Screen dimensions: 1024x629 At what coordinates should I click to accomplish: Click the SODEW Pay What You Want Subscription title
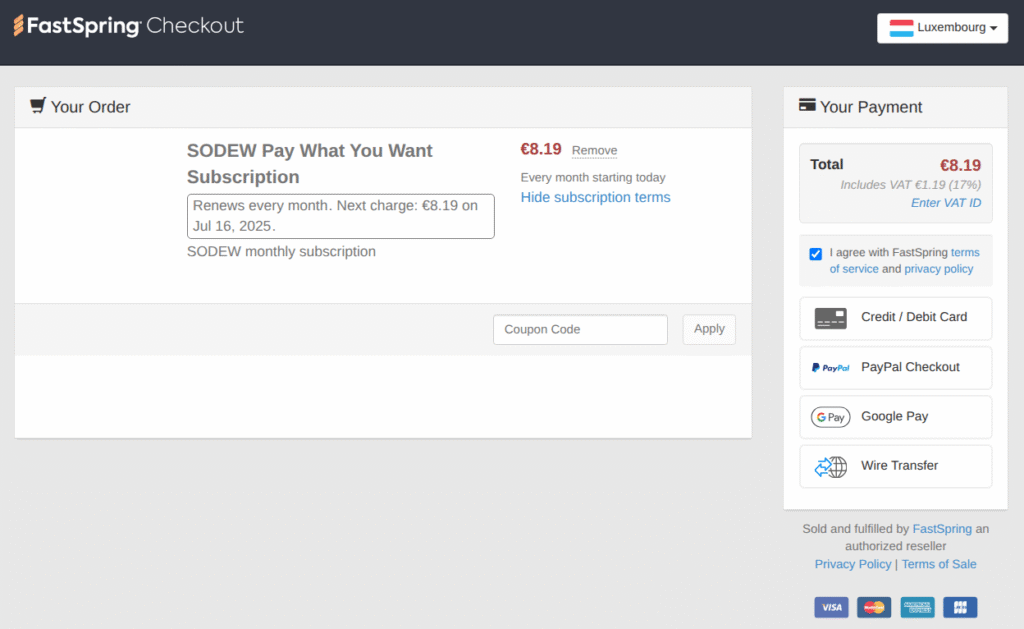[x=310, y=164]
